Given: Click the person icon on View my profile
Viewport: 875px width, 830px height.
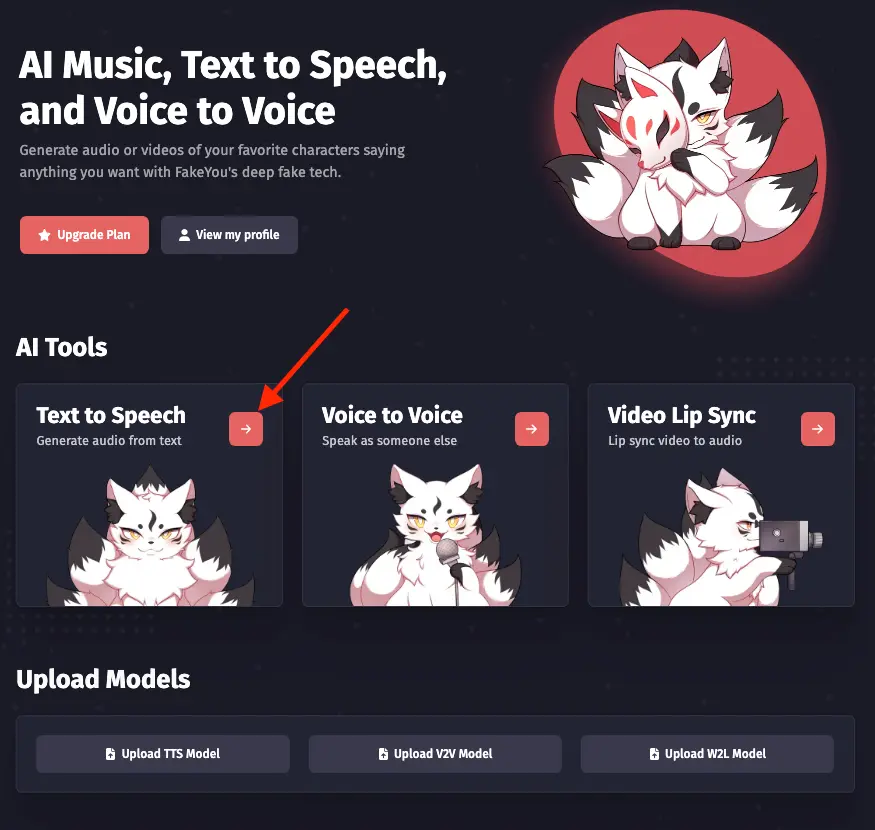Looking at the screenshot, I should (184, 235).
